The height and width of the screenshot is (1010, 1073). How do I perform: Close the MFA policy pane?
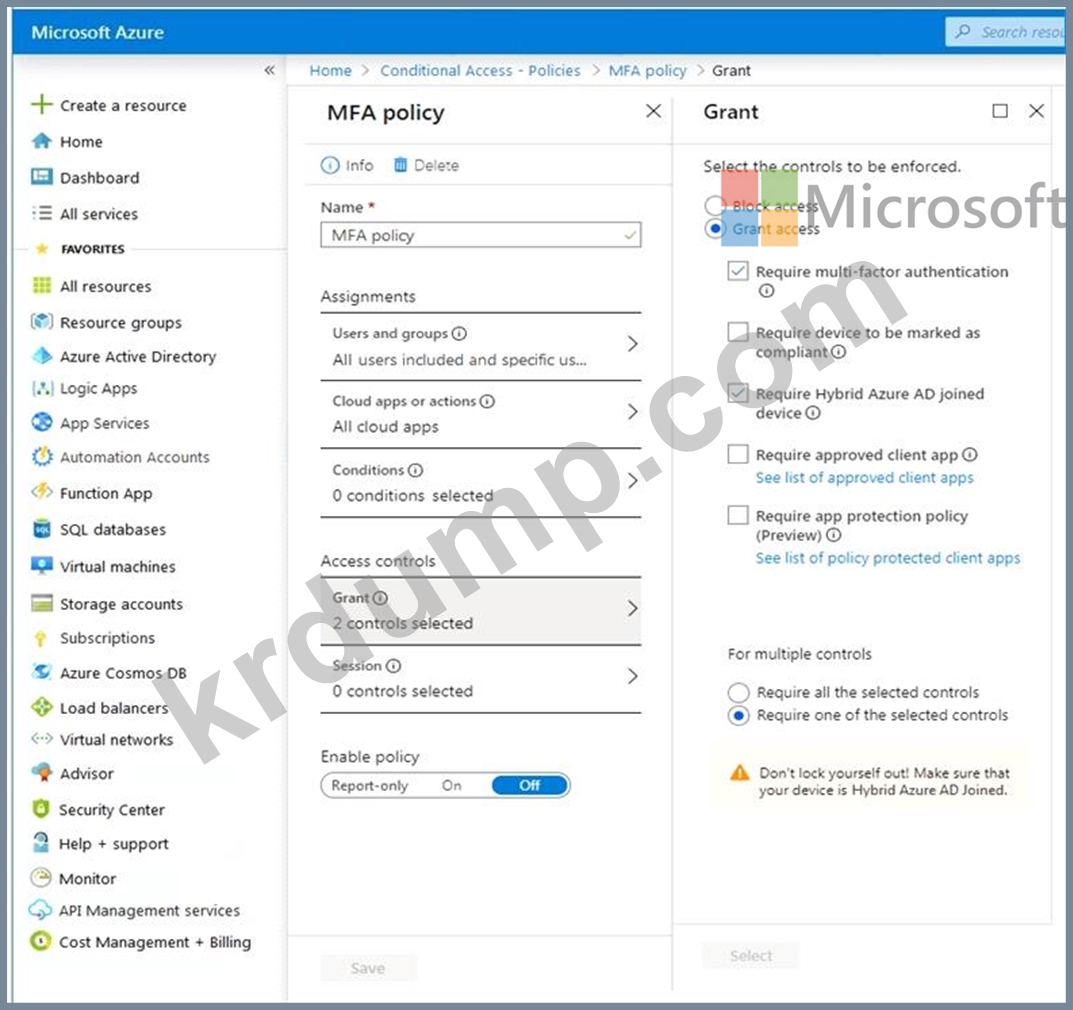point(654,111)
